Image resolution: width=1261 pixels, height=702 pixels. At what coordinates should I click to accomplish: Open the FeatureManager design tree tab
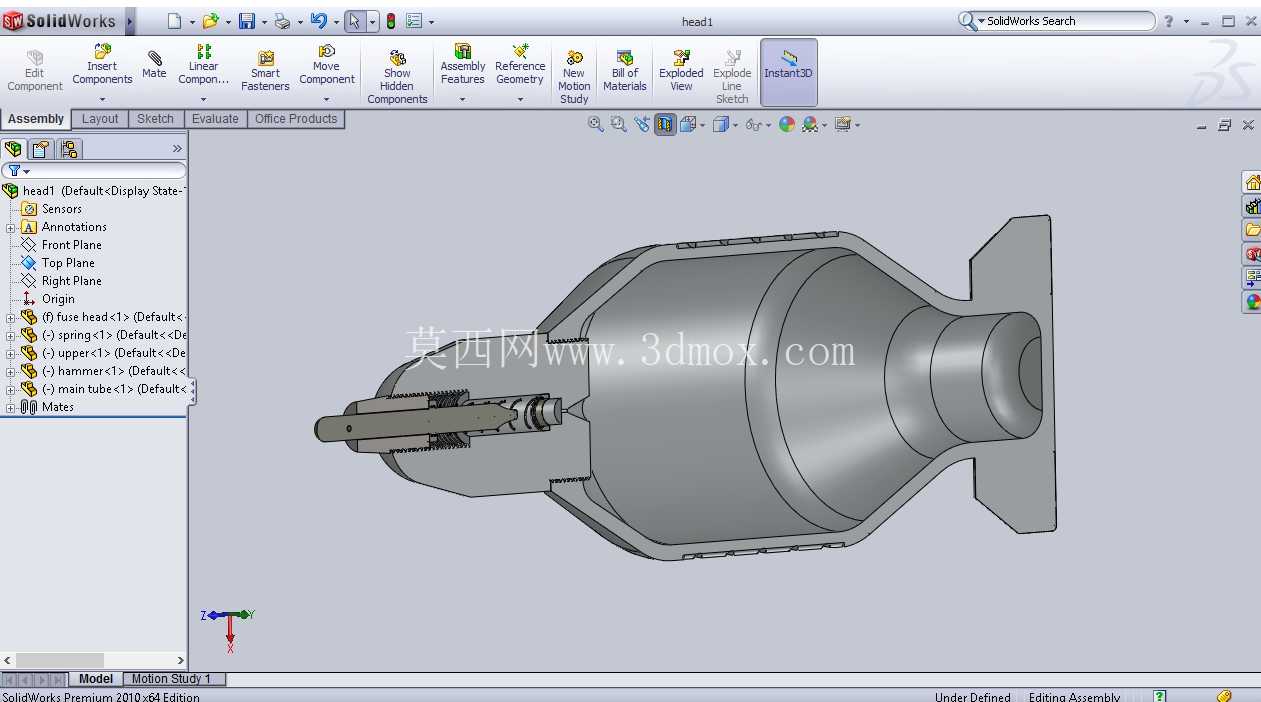coord(13,149)
